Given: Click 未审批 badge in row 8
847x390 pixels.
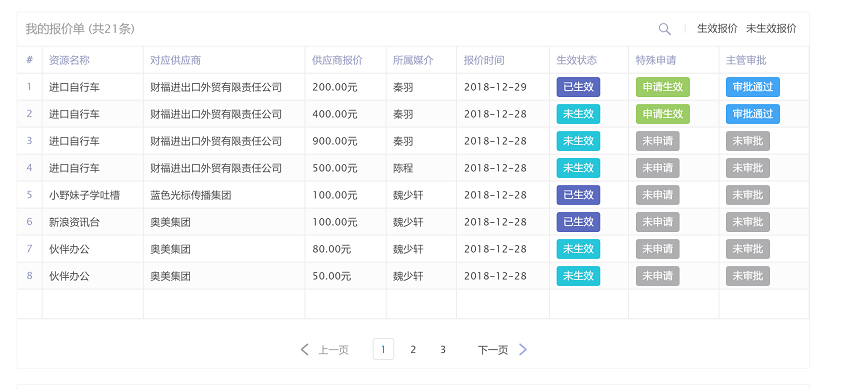Looking at the screenshot, I should (748, 276).
